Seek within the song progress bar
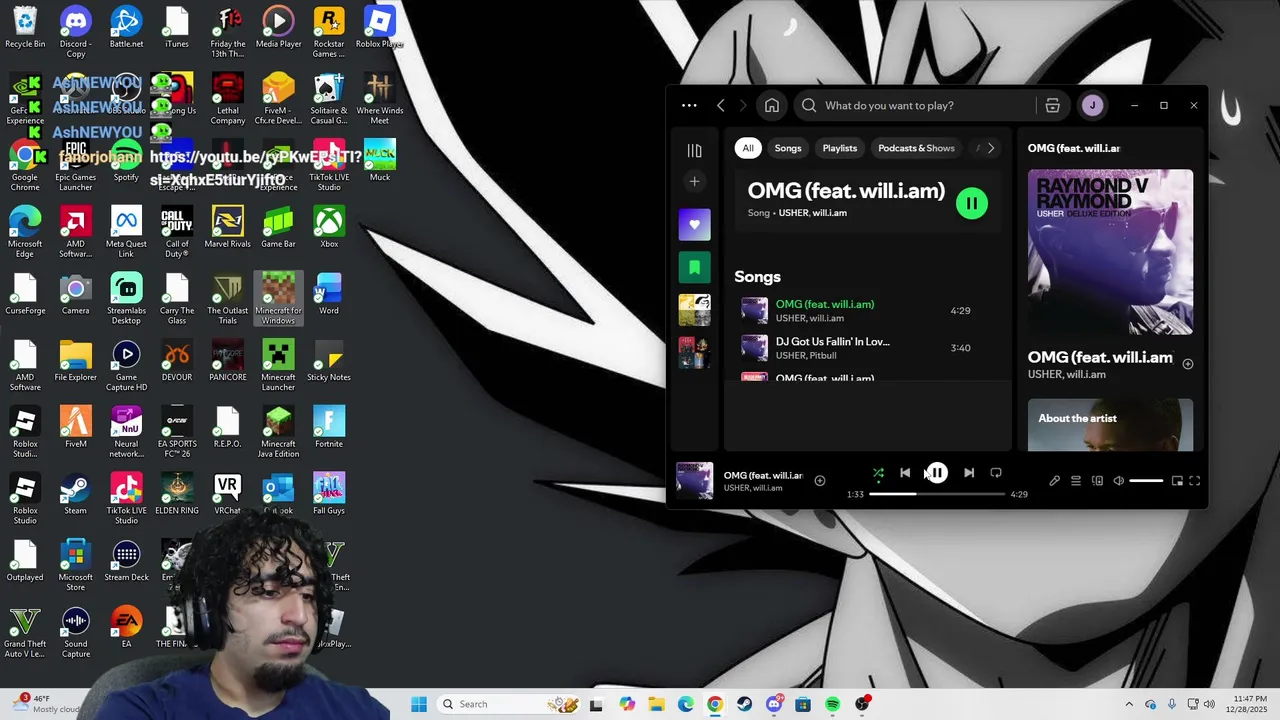The image size is (1280, 720). (x=937, y=494)
